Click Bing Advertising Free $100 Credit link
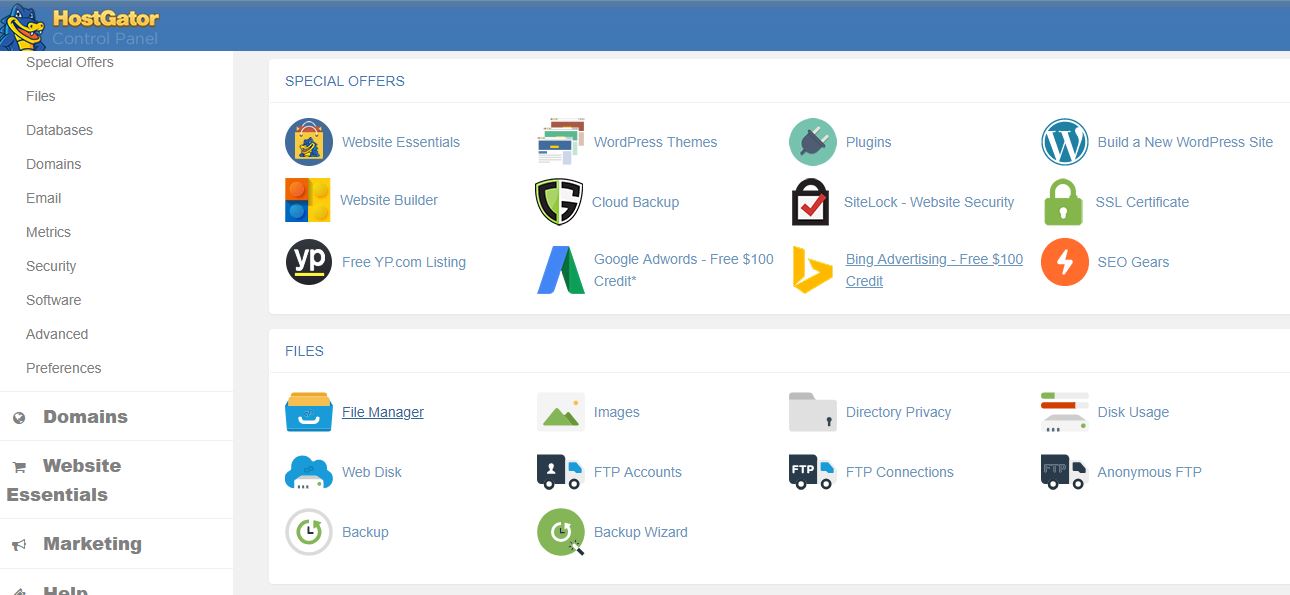Image resolution: width=1290 pixels, height=595 pixels. click(x=935, y=270)
